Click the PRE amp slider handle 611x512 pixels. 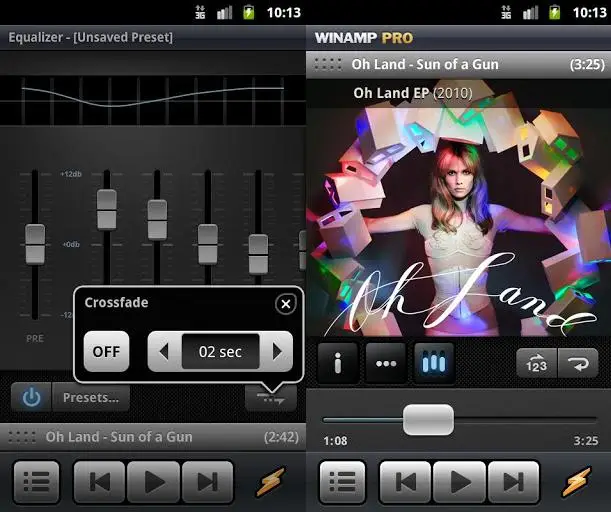click(35, 244)
